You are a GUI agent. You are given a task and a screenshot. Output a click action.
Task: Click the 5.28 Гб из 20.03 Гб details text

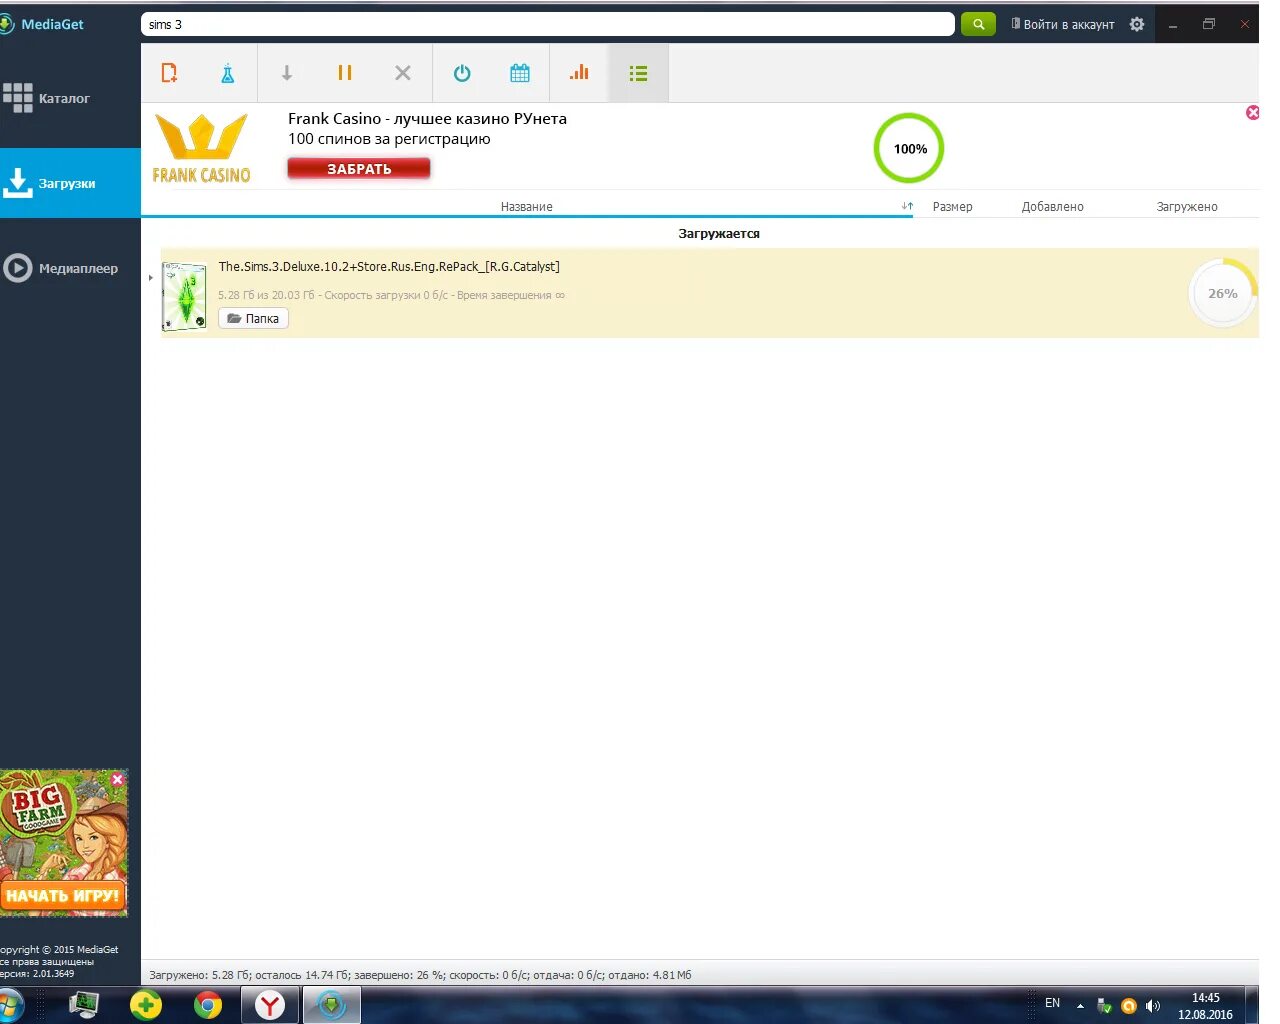(x=391, y=295)
